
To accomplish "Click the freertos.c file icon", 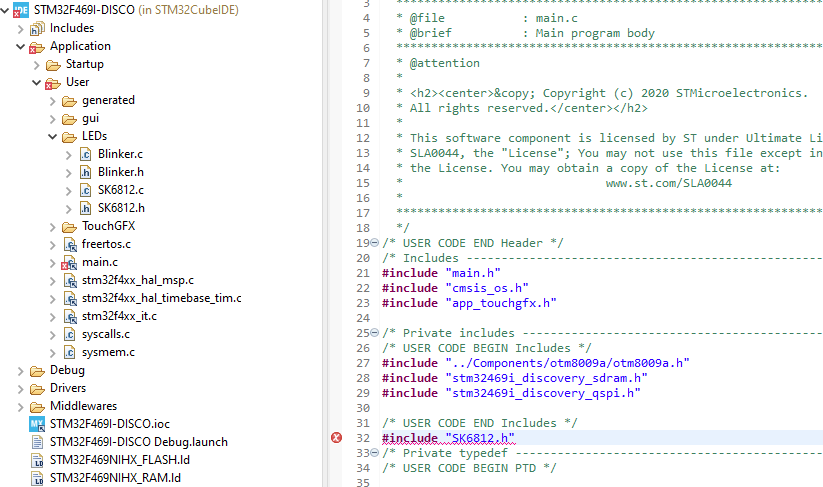I will [x=70, y=245].
